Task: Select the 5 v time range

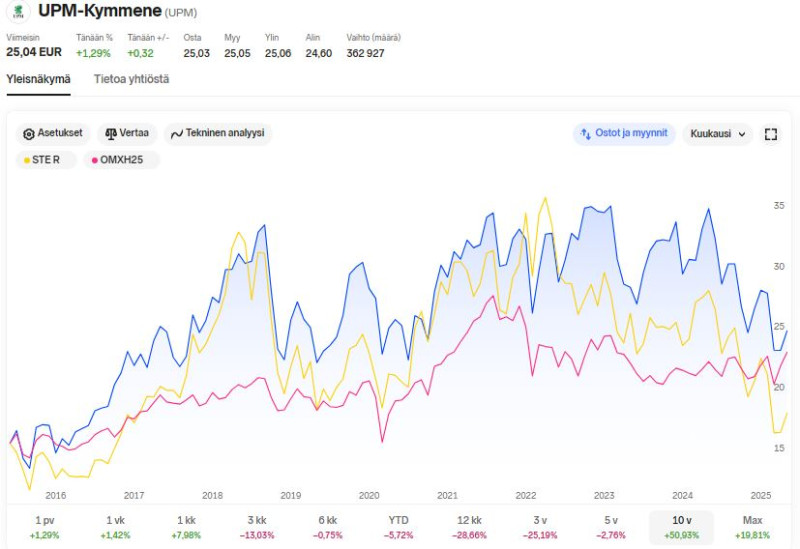Action: click(x=611, y=527)
